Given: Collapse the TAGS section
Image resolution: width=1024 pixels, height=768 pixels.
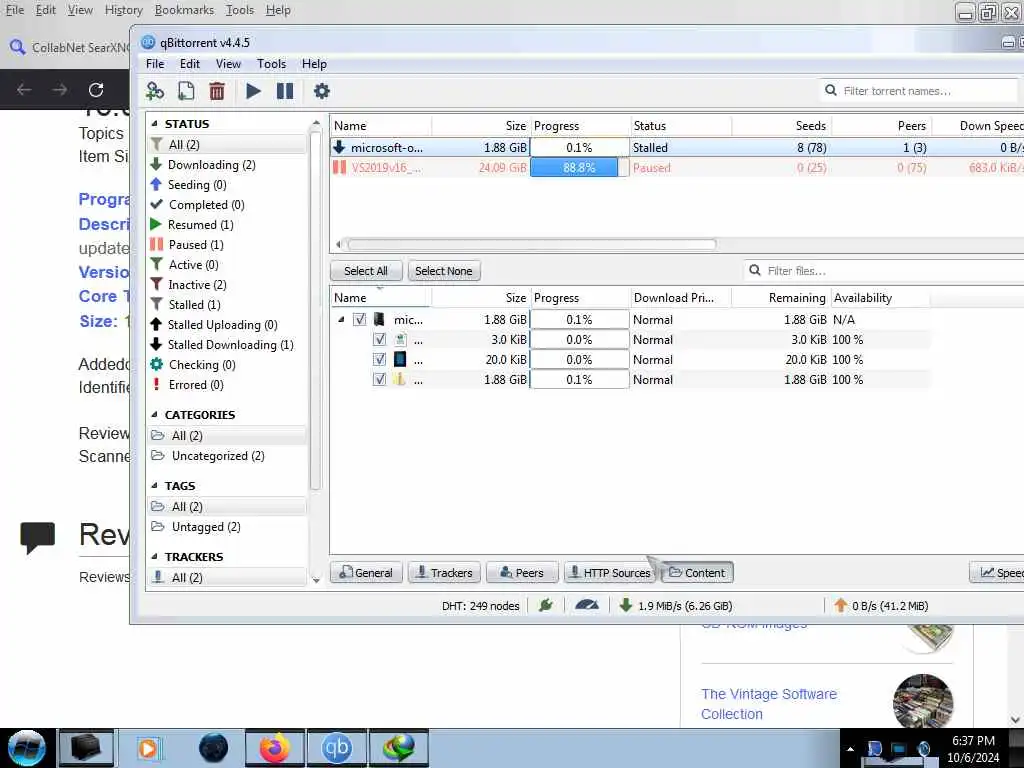Looking at the screenshot, I should [155, 485].
